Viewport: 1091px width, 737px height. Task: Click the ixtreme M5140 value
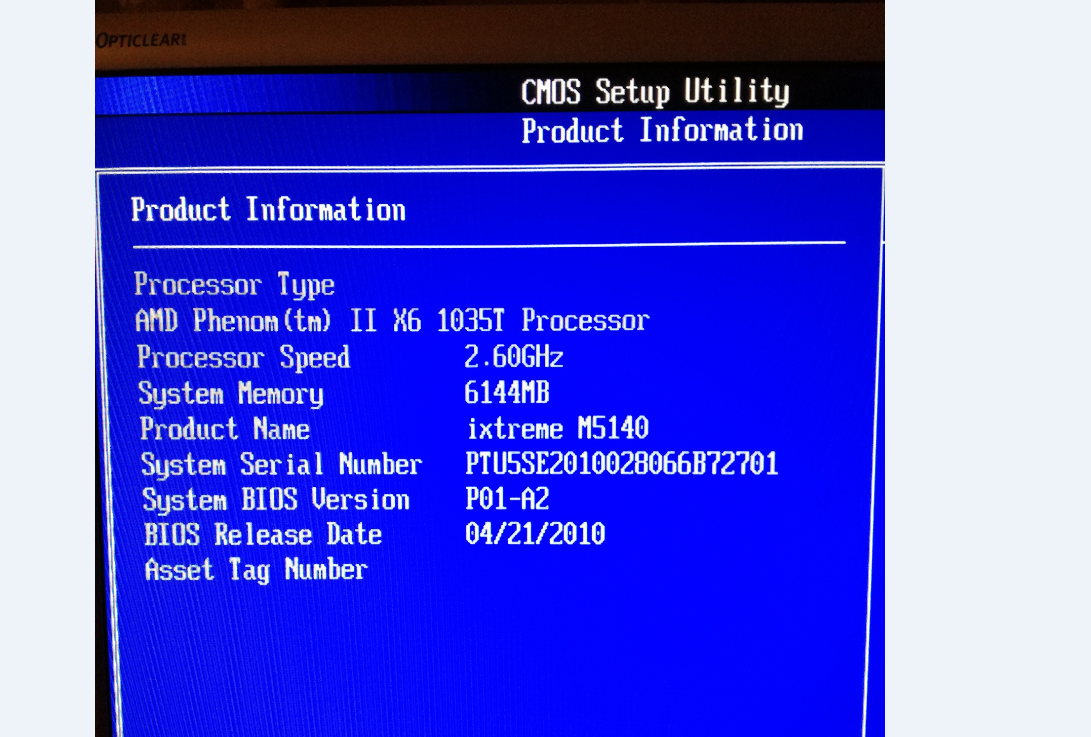click(x=558, y=428)
